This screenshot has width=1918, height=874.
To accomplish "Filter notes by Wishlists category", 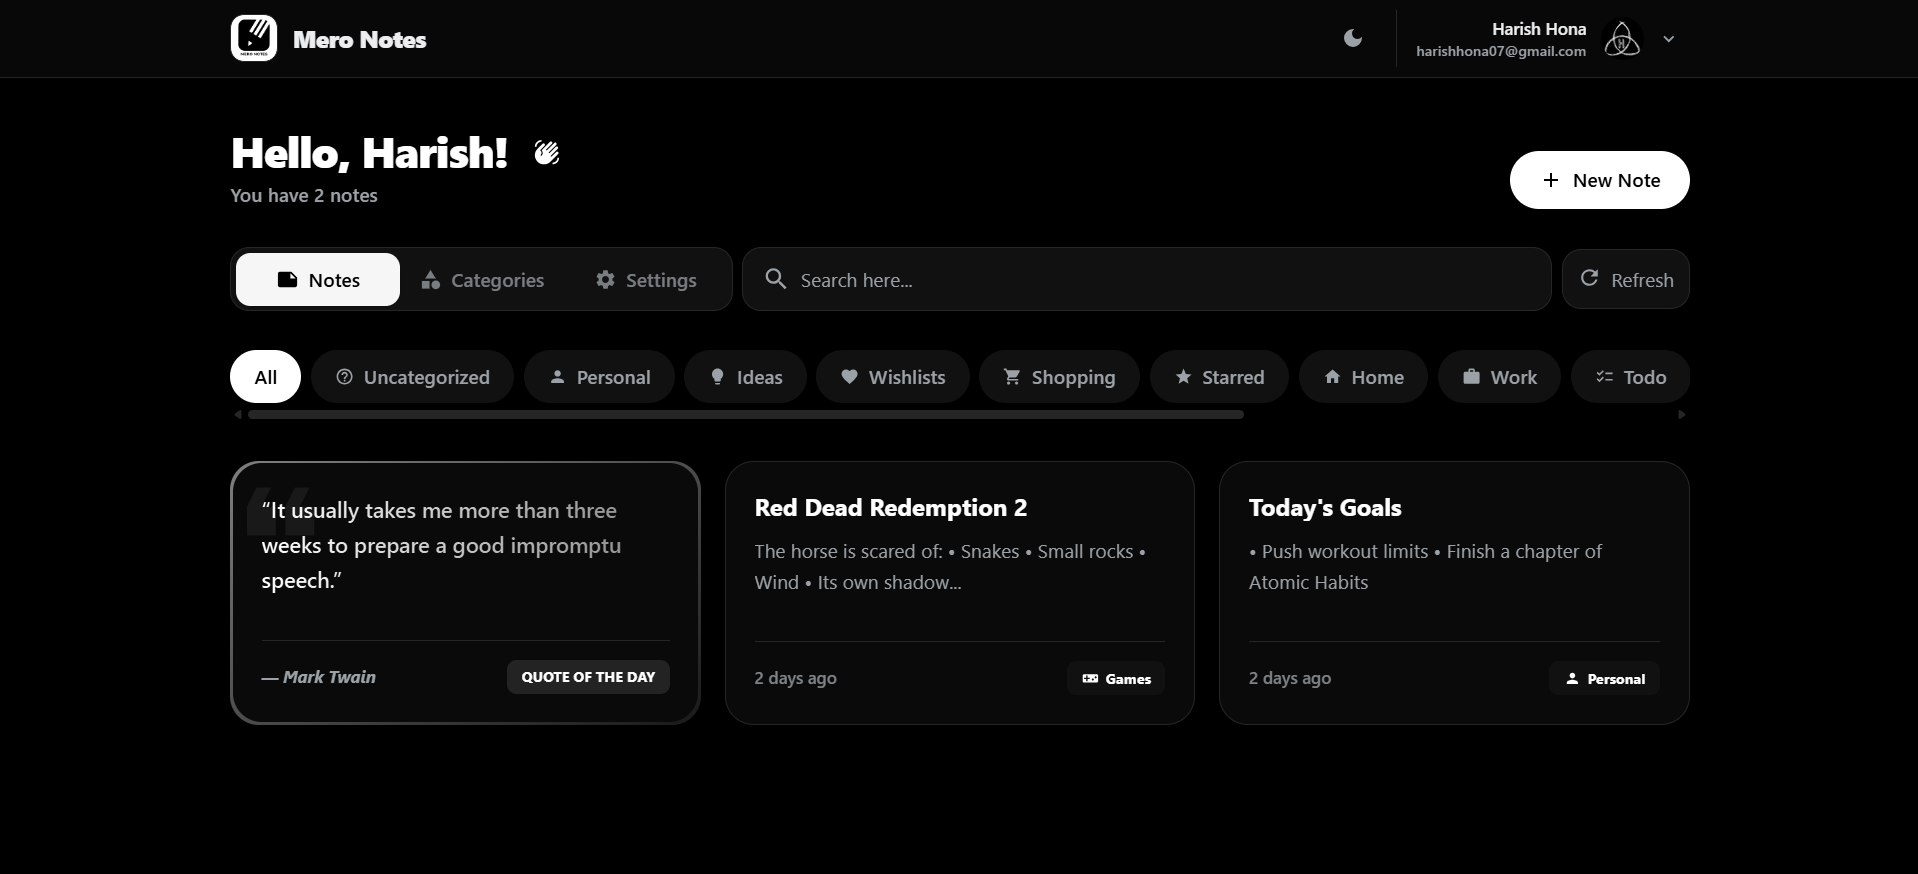I will (893, 377).
